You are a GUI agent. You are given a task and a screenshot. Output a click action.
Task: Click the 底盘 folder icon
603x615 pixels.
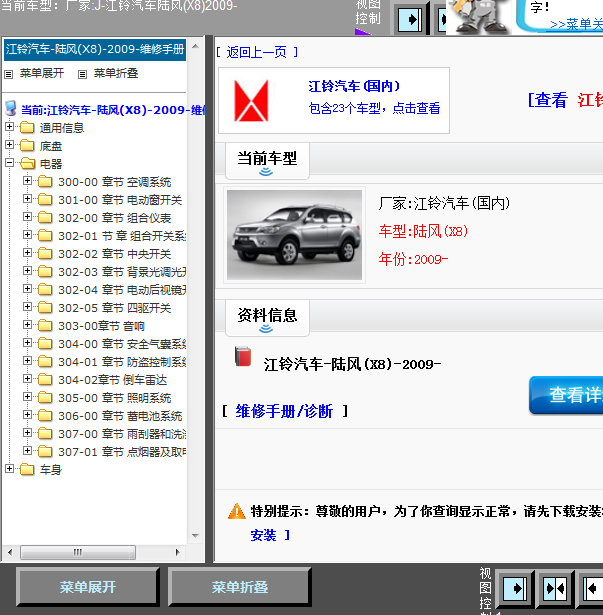coord(27,146)
